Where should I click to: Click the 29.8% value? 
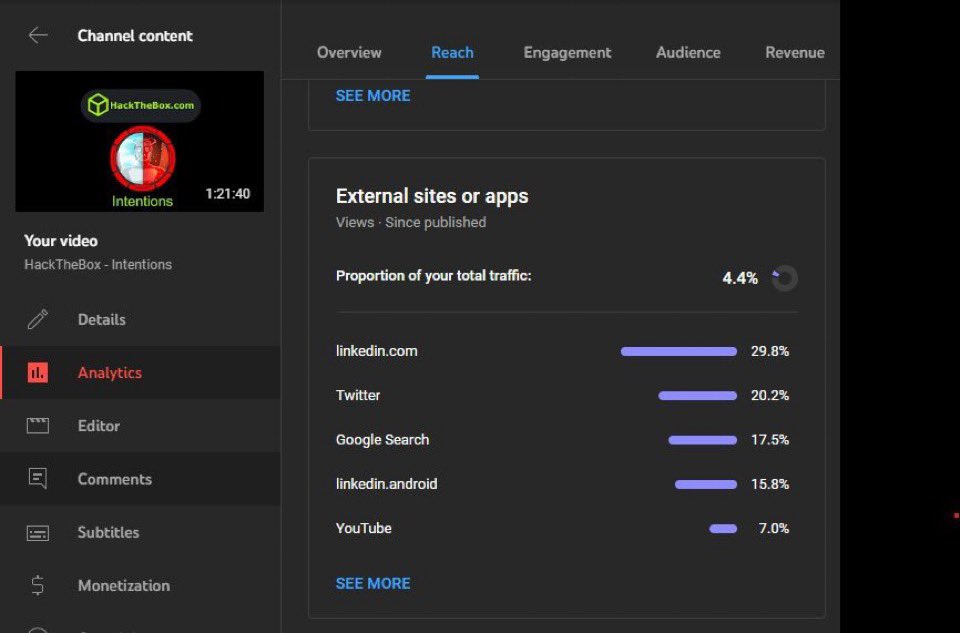click(770, 351)
